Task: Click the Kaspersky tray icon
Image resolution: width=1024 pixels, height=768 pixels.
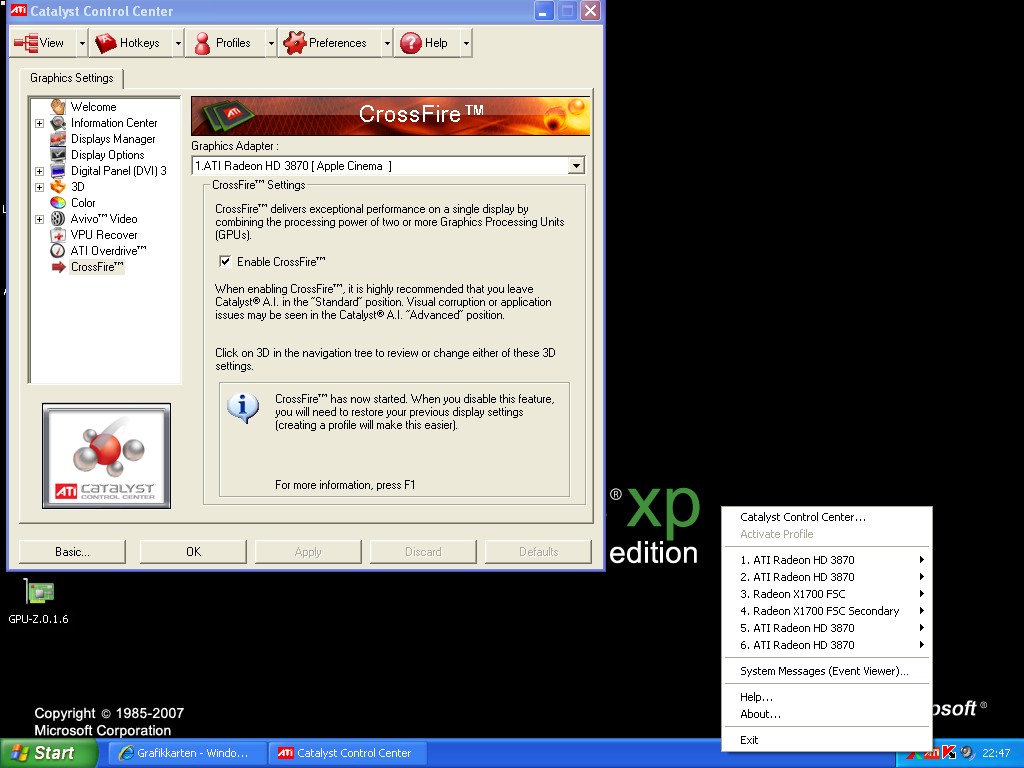Action: [x=949, y=753]
